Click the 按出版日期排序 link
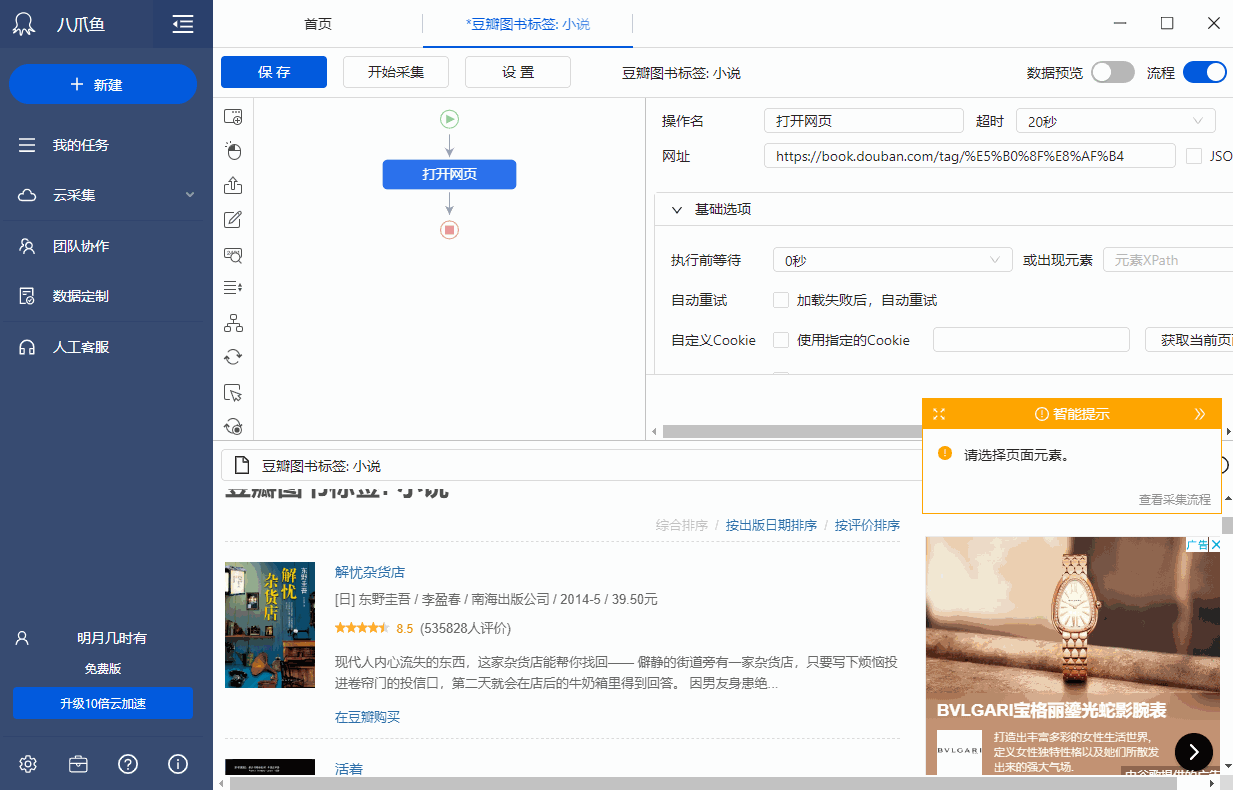Screen dimensions: 1233x790 (x=771, y=525)
